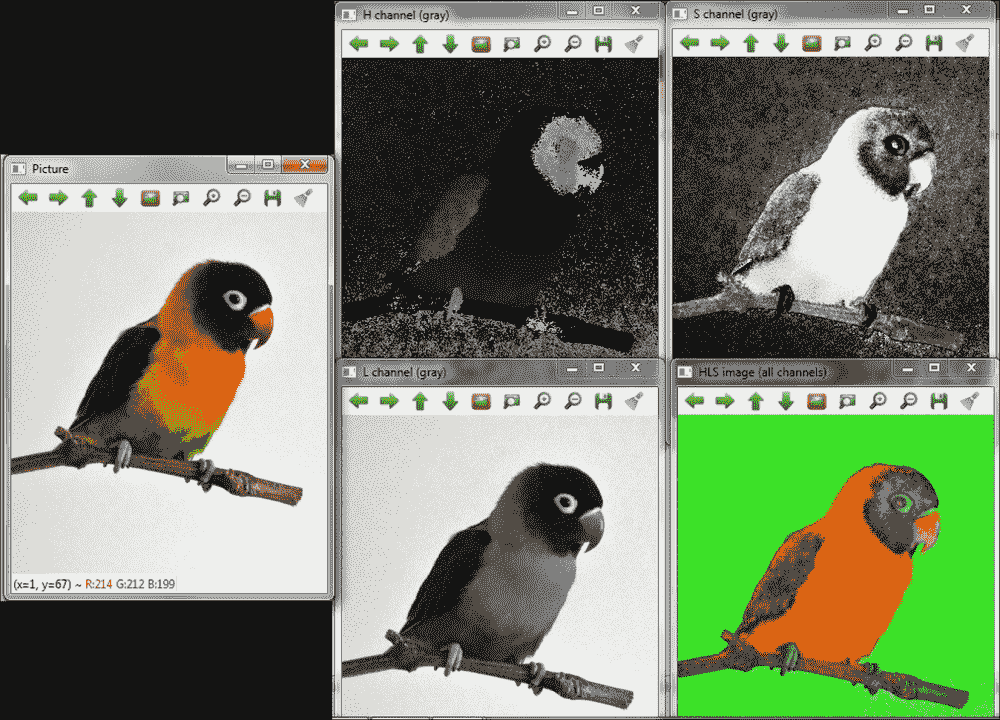Save the S channel image via floppy icon
Viewport: 1000px width, 720px height.
[934, 44]
